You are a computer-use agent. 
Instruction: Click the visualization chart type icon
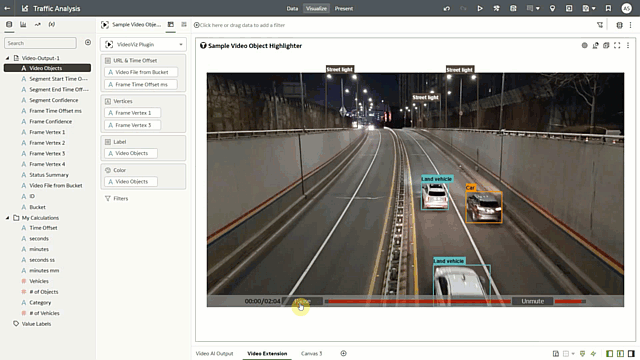point(596,45)
